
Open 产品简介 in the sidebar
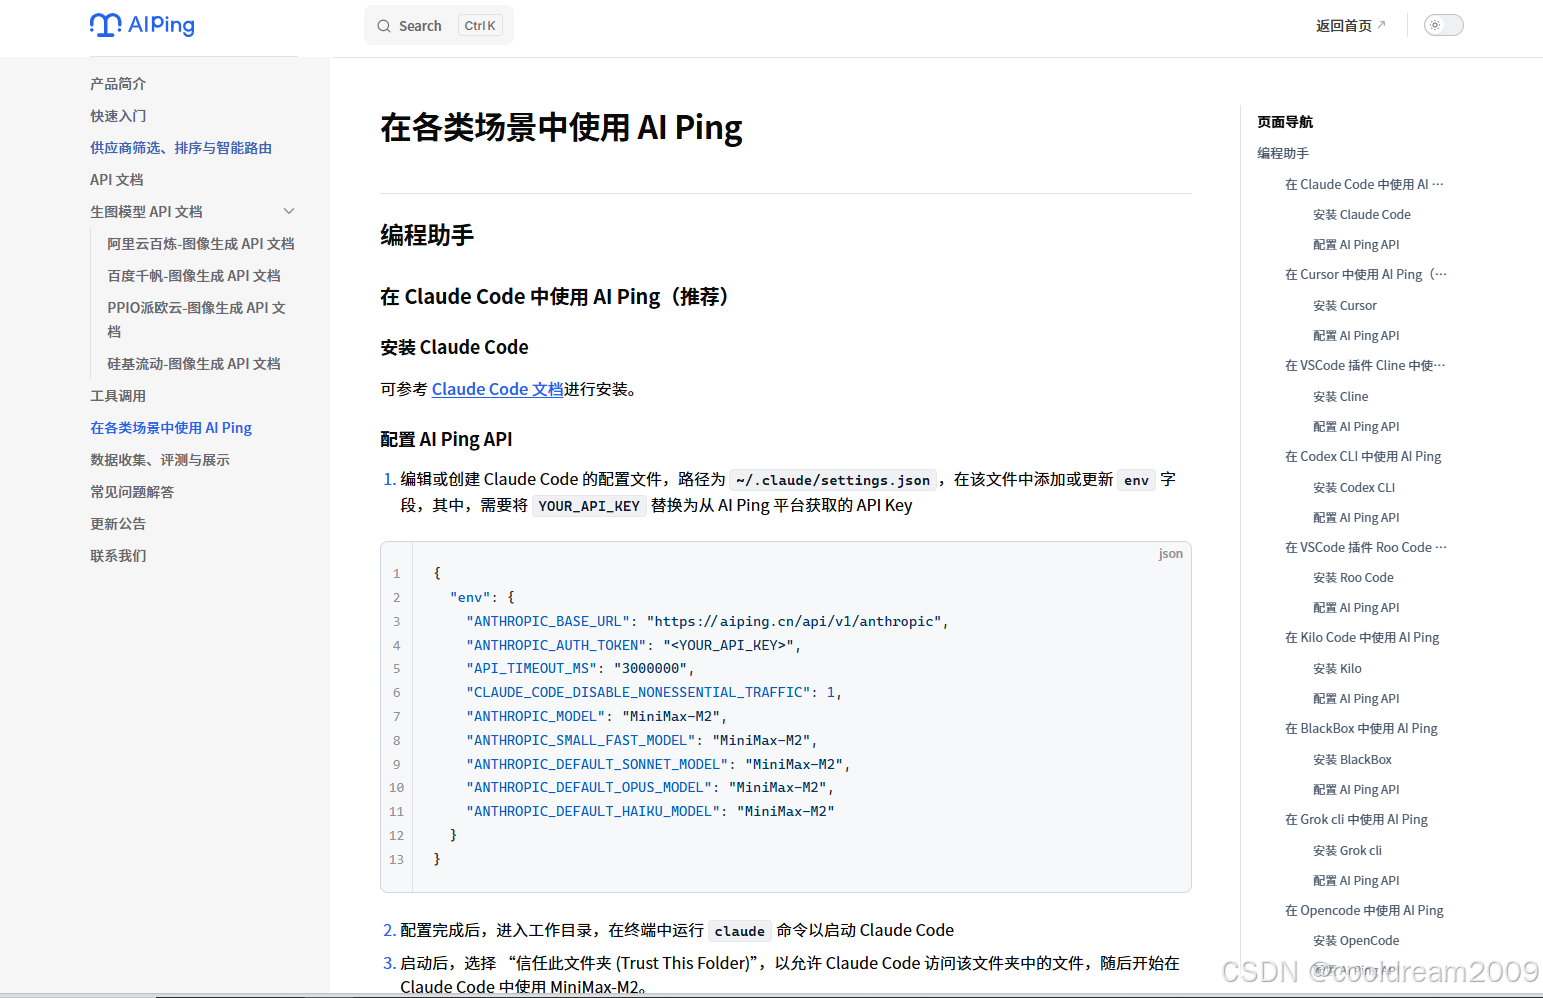(x=118, y=84)
